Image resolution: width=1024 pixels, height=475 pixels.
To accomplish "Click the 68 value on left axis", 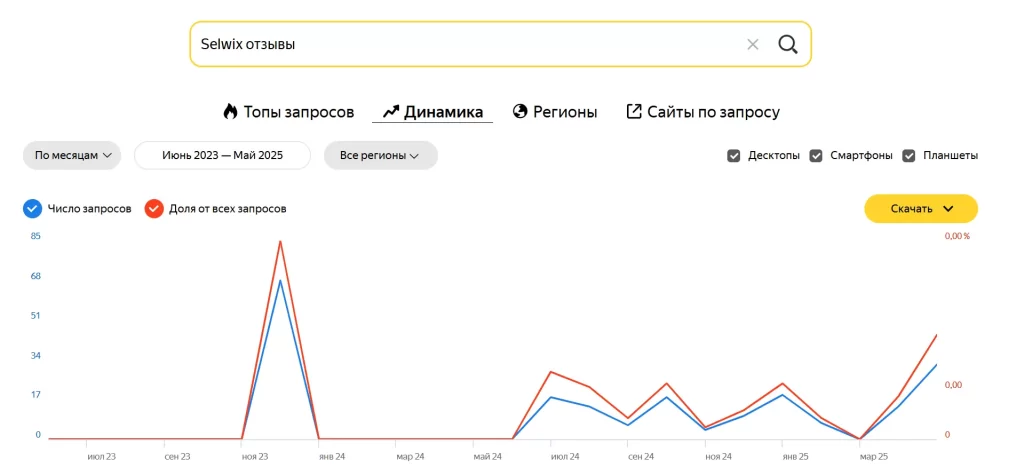I will 35,276.
